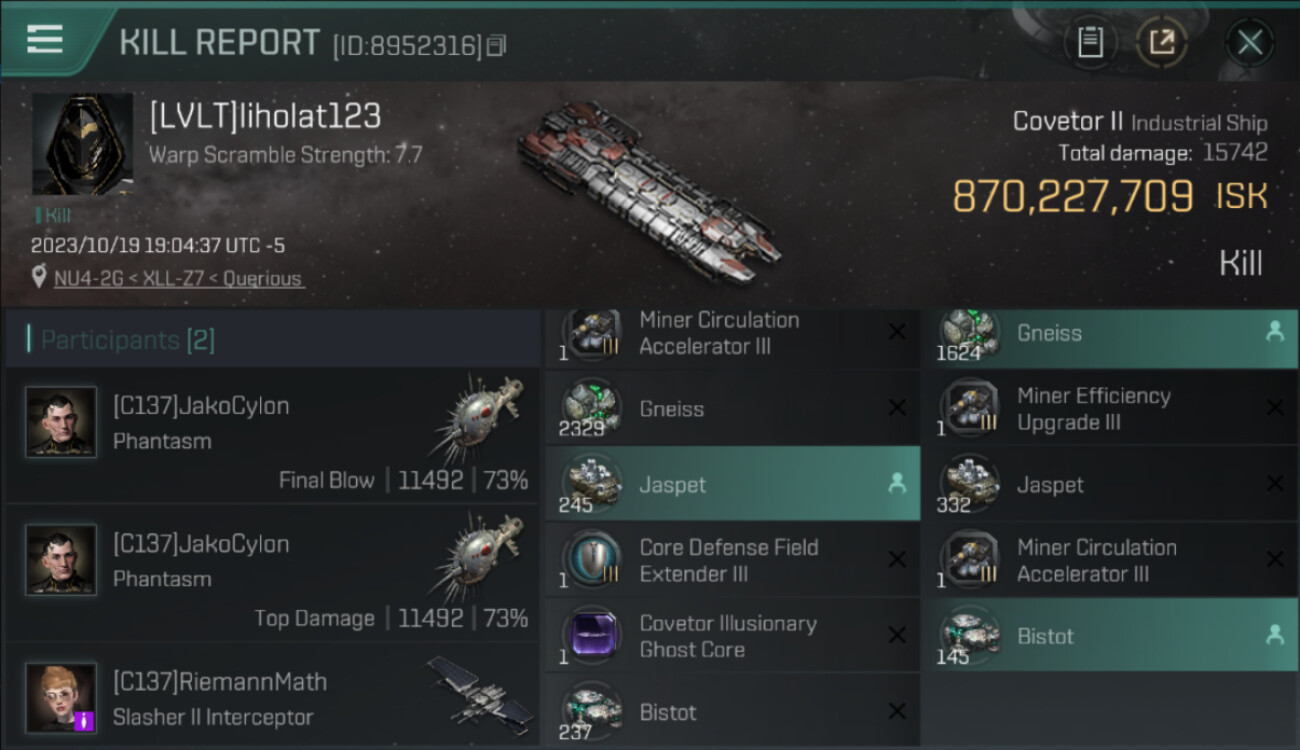Open the NU4-2G location link

tap(90, 279)
